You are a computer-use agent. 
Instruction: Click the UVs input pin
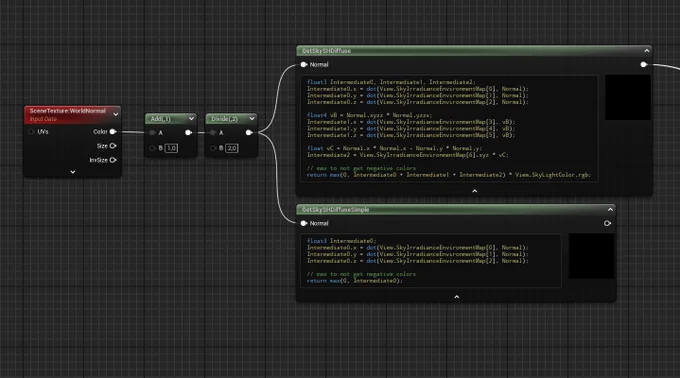pyautogui.click(x=31, y=131)
